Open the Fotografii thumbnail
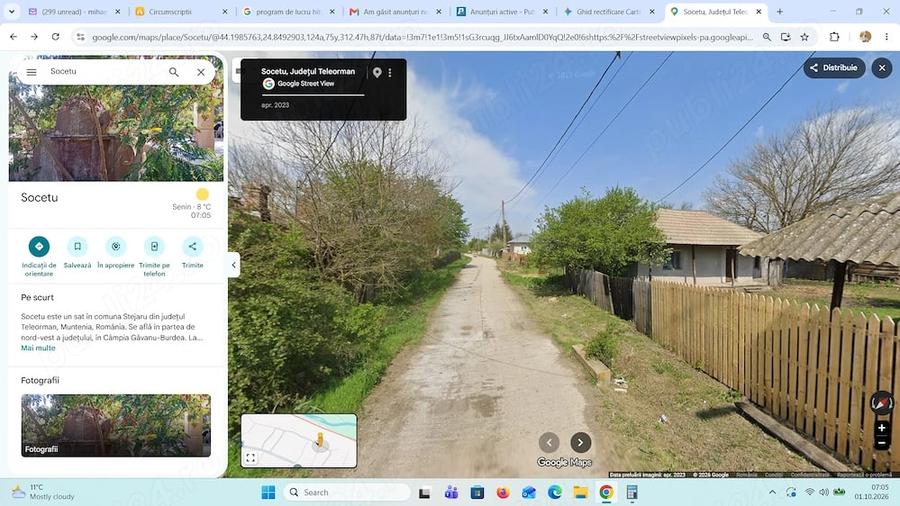 click(x=116, y=425)
